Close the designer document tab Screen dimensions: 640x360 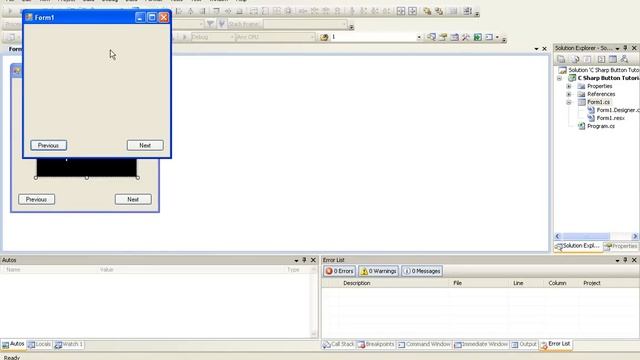(x=544, y=49)
